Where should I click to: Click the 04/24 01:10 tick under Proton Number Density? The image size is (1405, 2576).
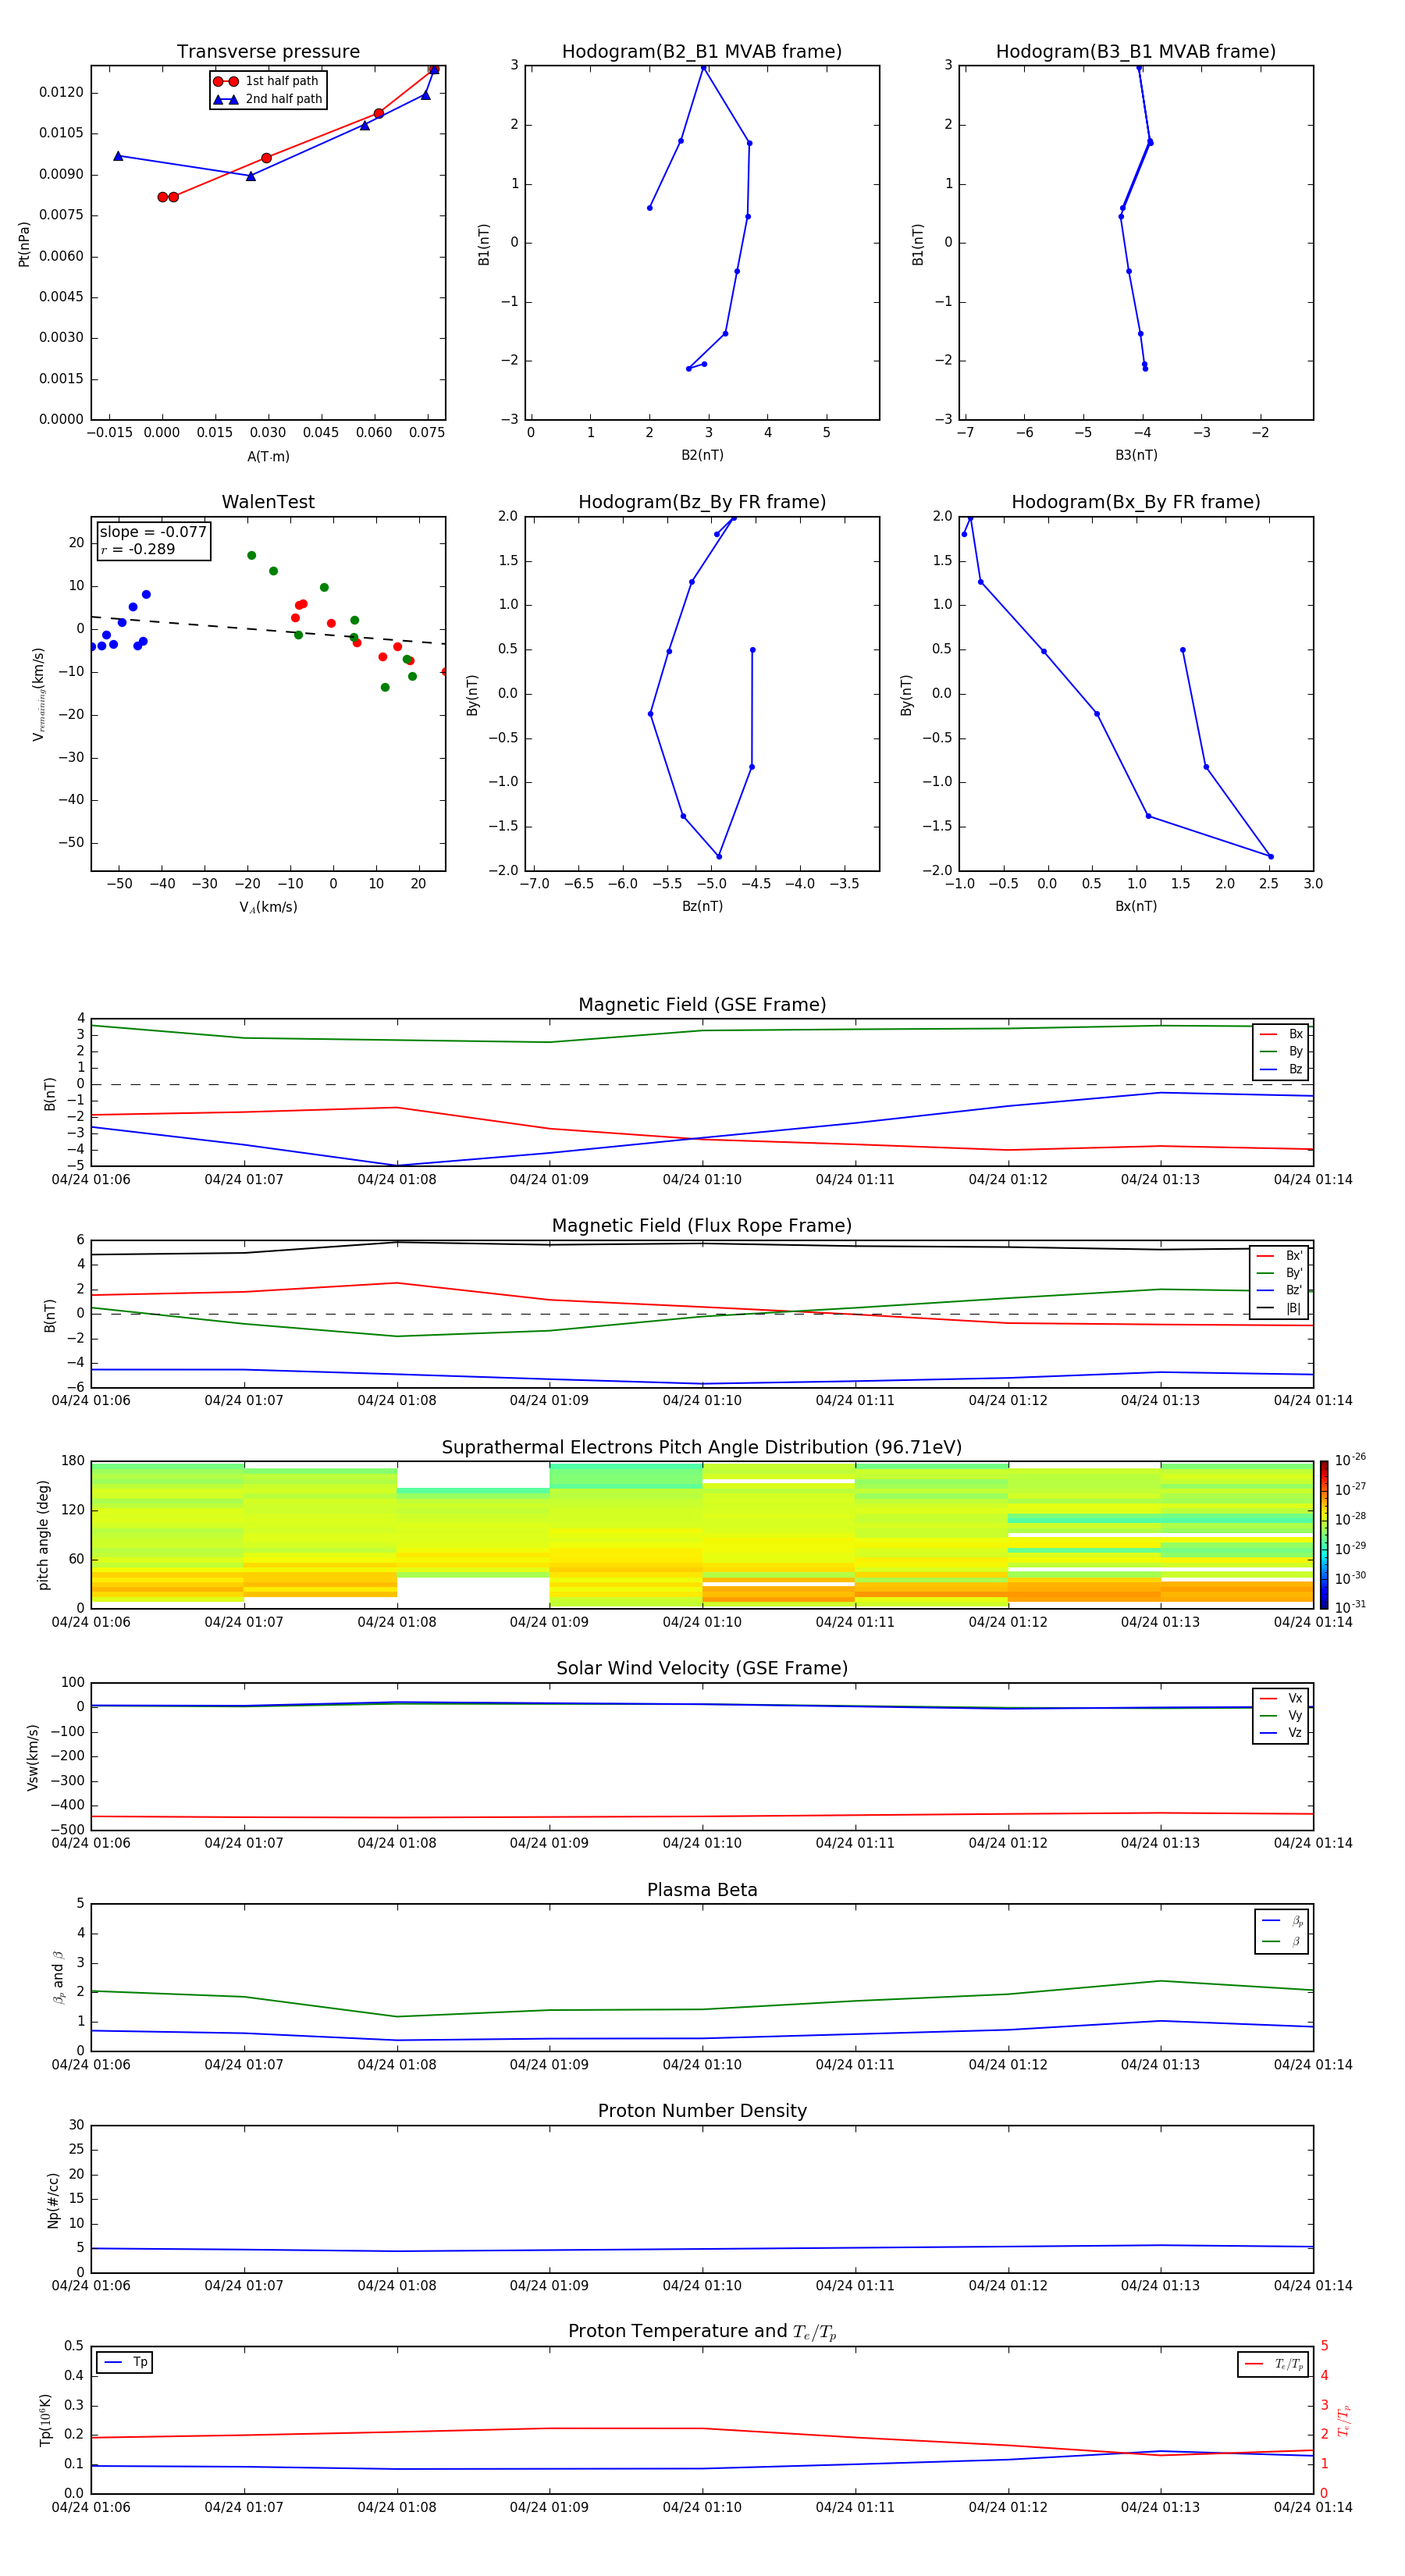(x=702, y=2285)
